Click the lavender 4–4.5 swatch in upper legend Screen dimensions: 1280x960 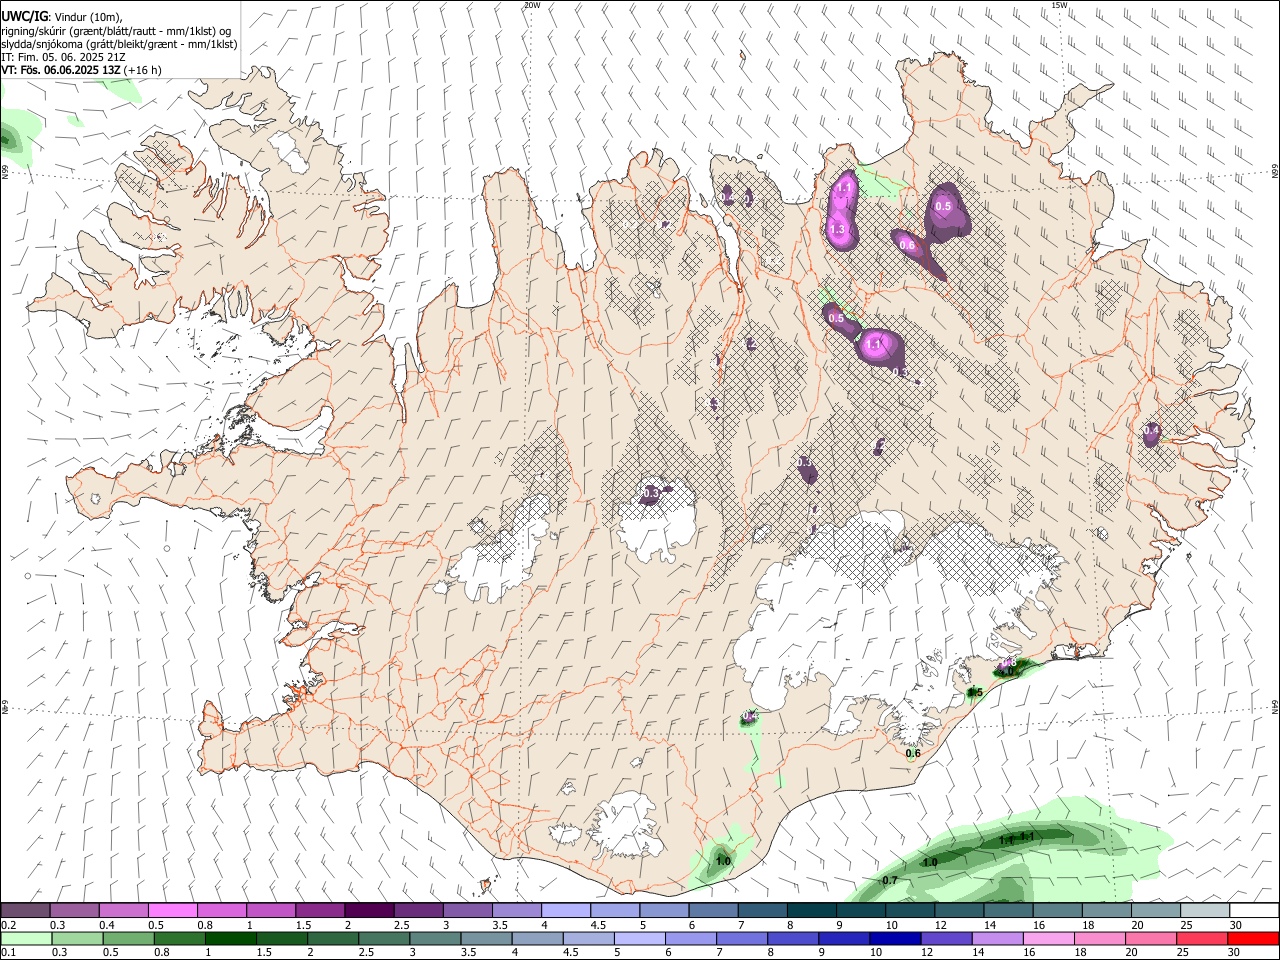tap(565, 911)
